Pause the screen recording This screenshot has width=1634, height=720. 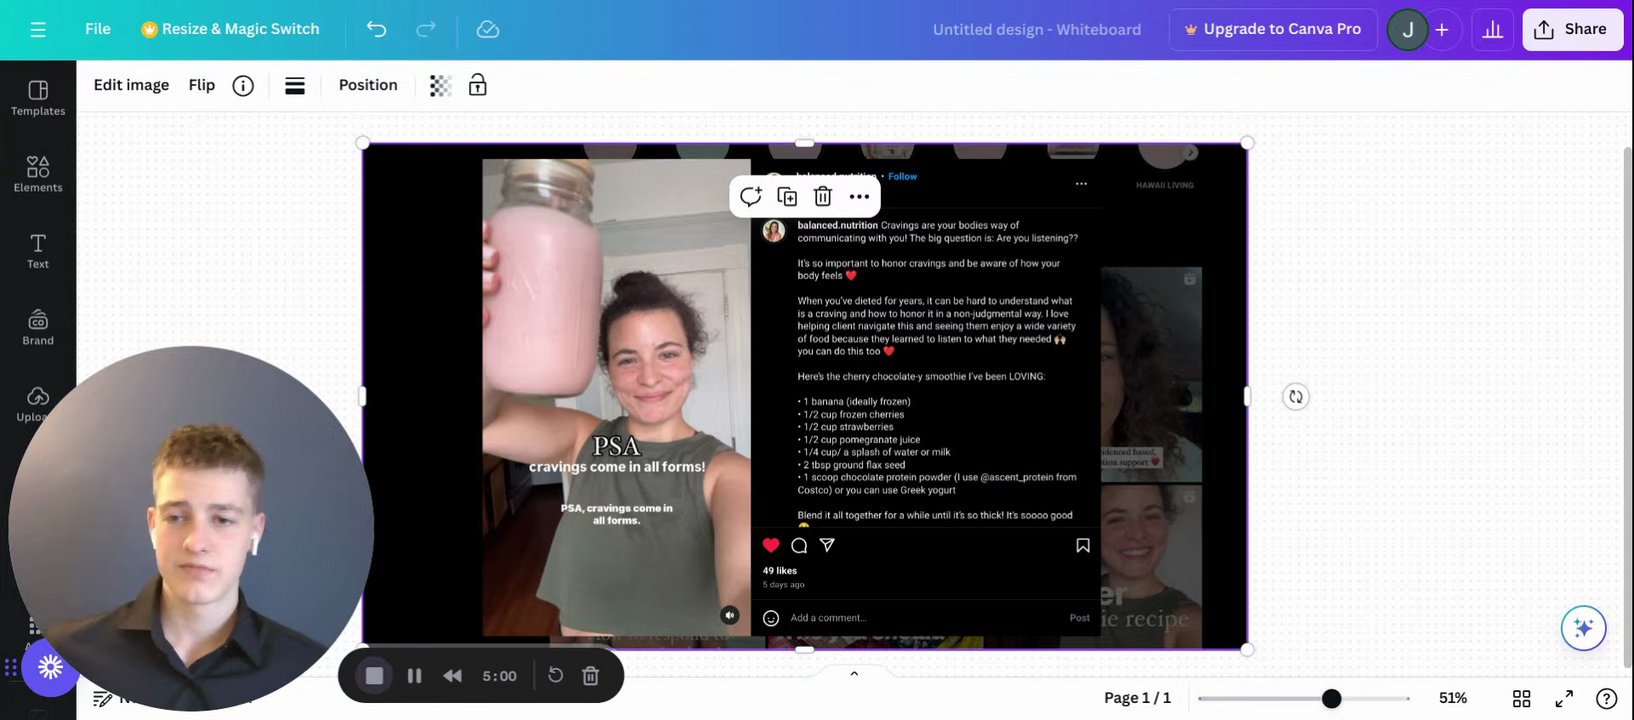point(414,676)
